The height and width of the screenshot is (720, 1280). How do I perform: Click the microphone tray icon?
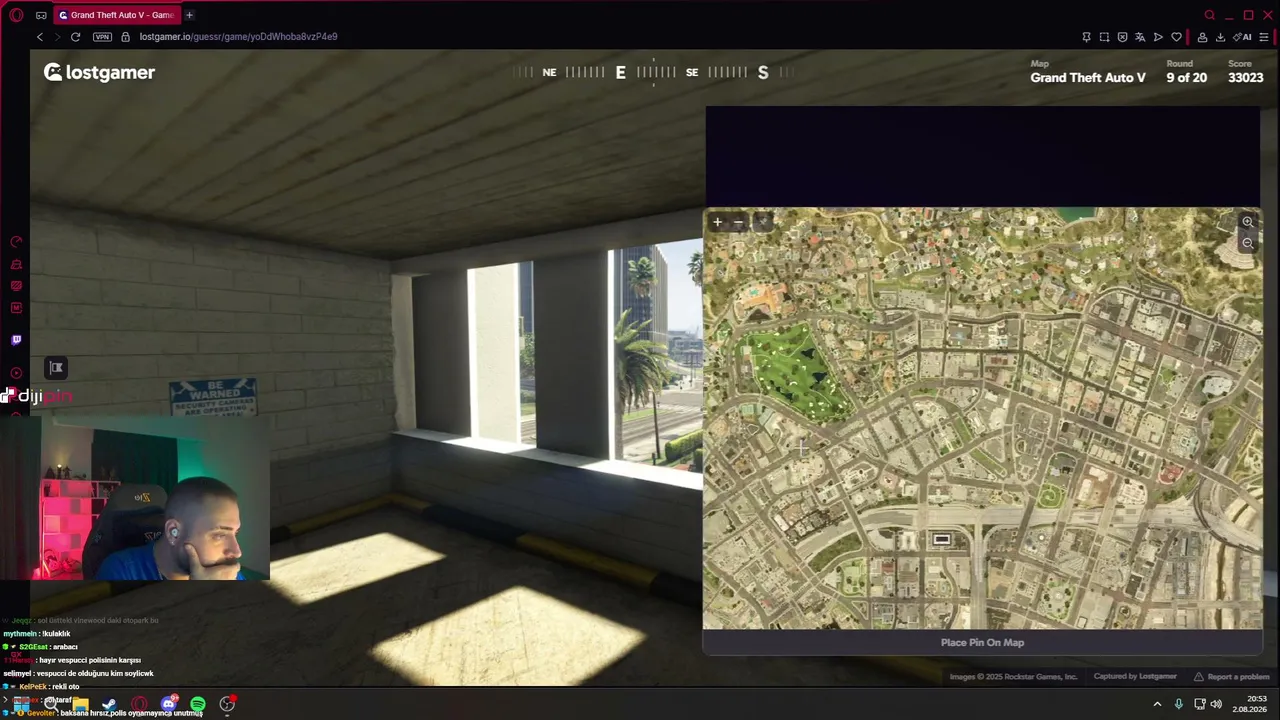[x=1179, y=704]
